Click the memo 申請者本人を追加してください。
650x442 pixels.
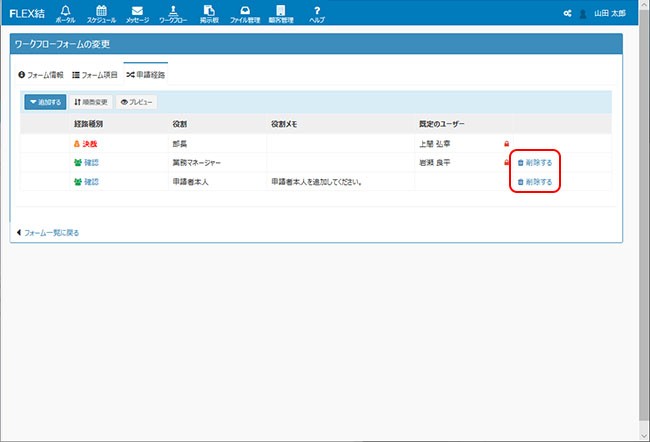click(317, 182)
